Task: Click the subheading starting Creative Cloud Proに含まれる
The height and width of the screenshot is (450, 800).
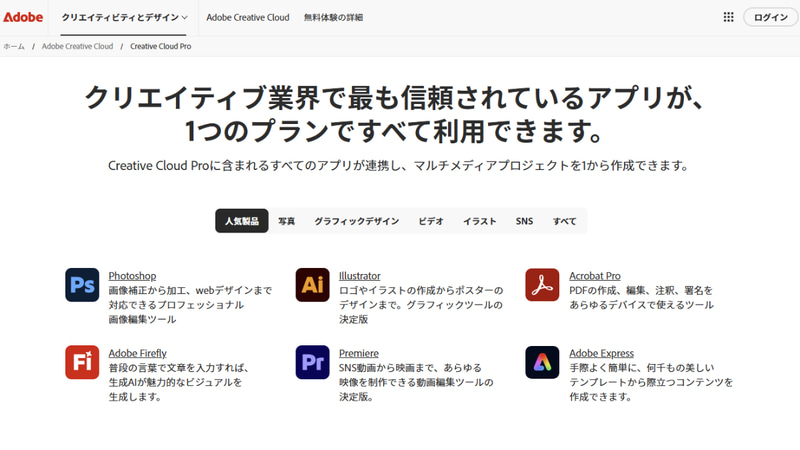Action: [398, 166]
